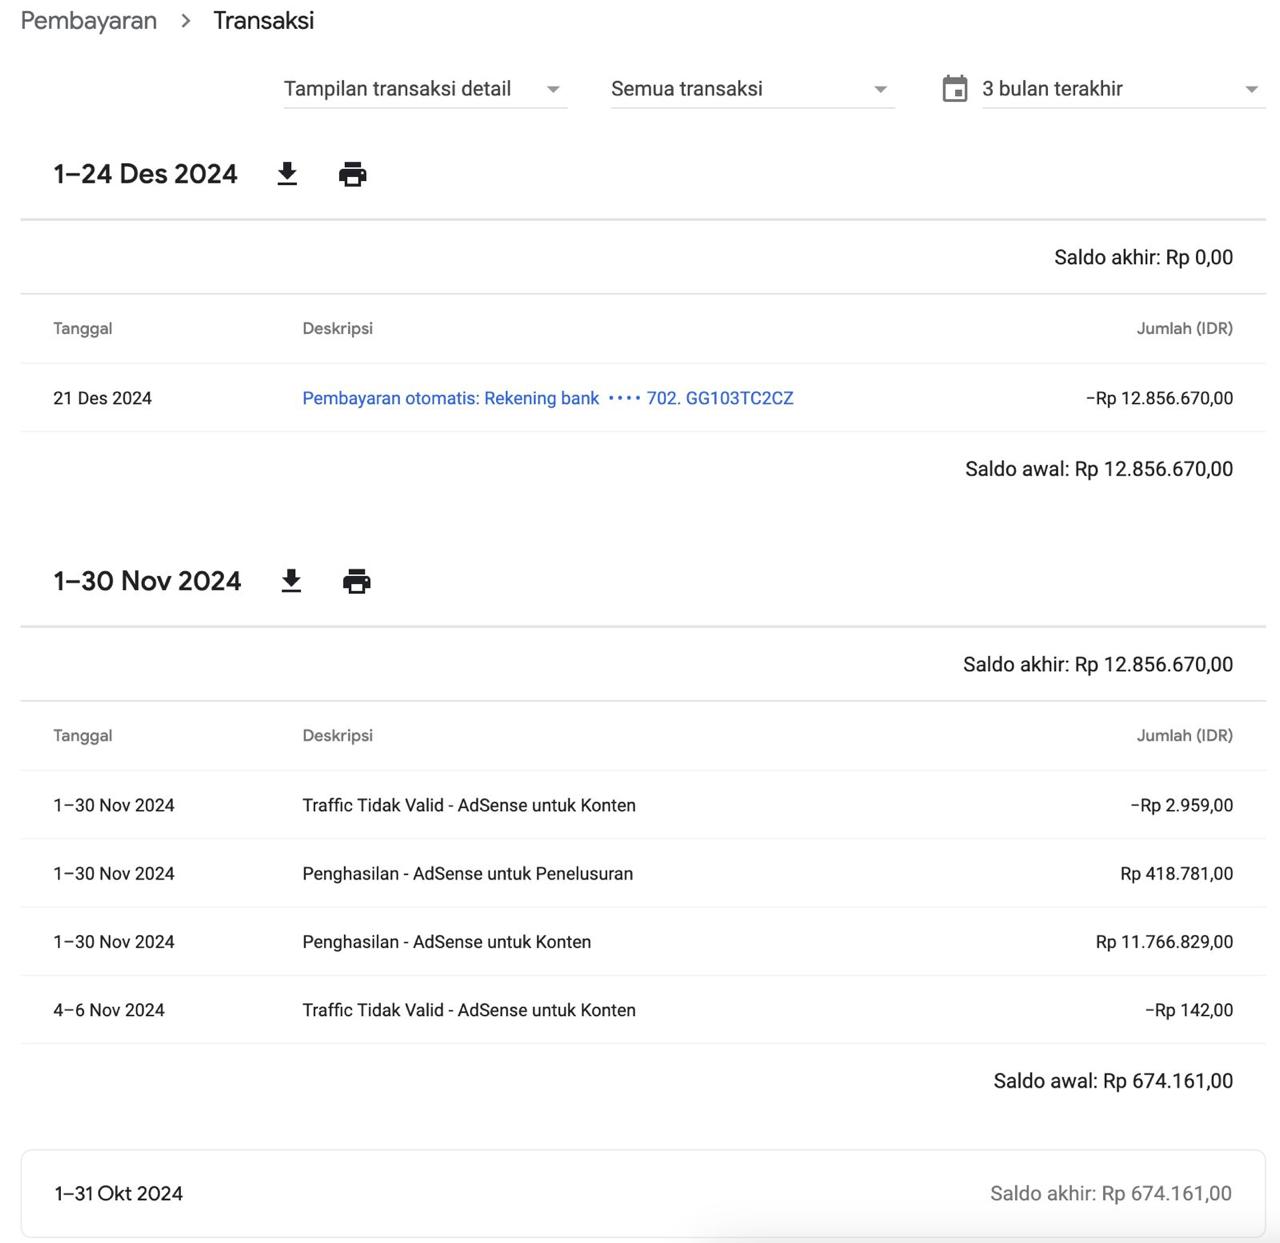Click the 1–24 Des 2024 heading
Image resolution: width=1280 pixels, height=1243 pixels.
[146, 174]
